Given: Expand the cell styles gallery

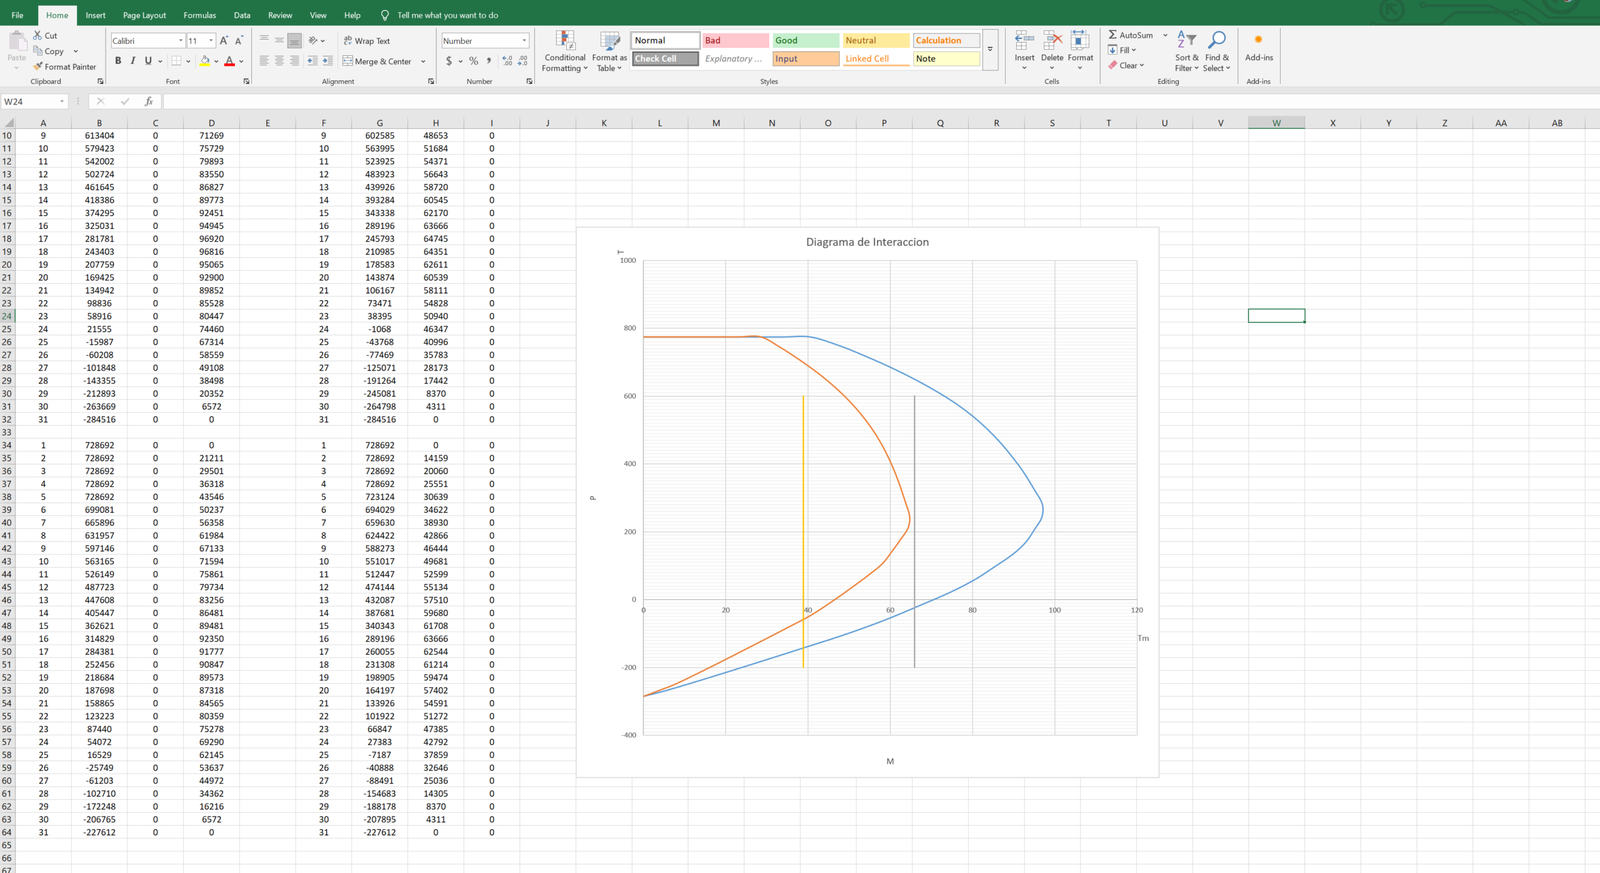Looking at the screenshot, I should click(x=990, y=49).
